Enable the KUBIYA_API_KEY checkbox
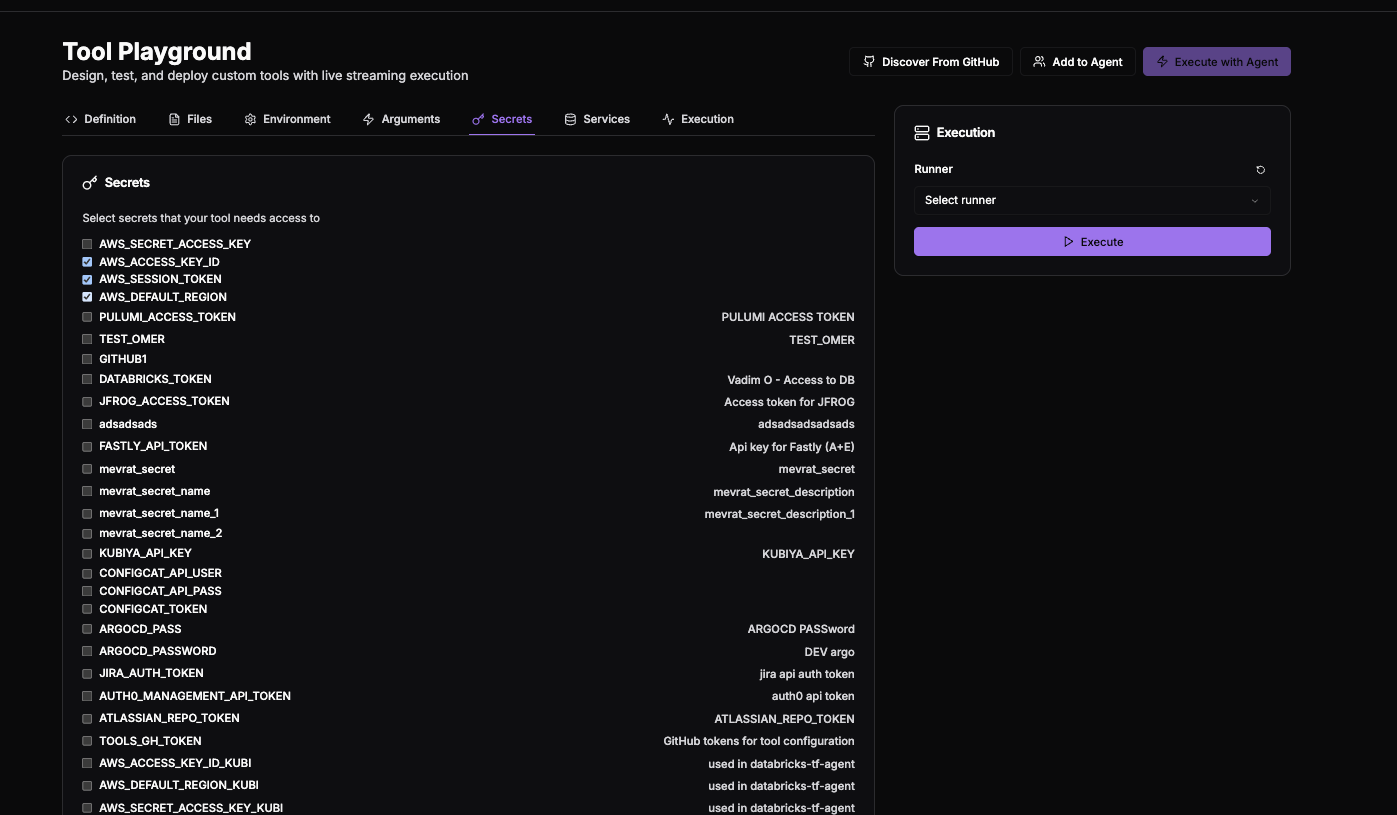1397x815 pixels. pyautogui.click(x=87, y=553)
